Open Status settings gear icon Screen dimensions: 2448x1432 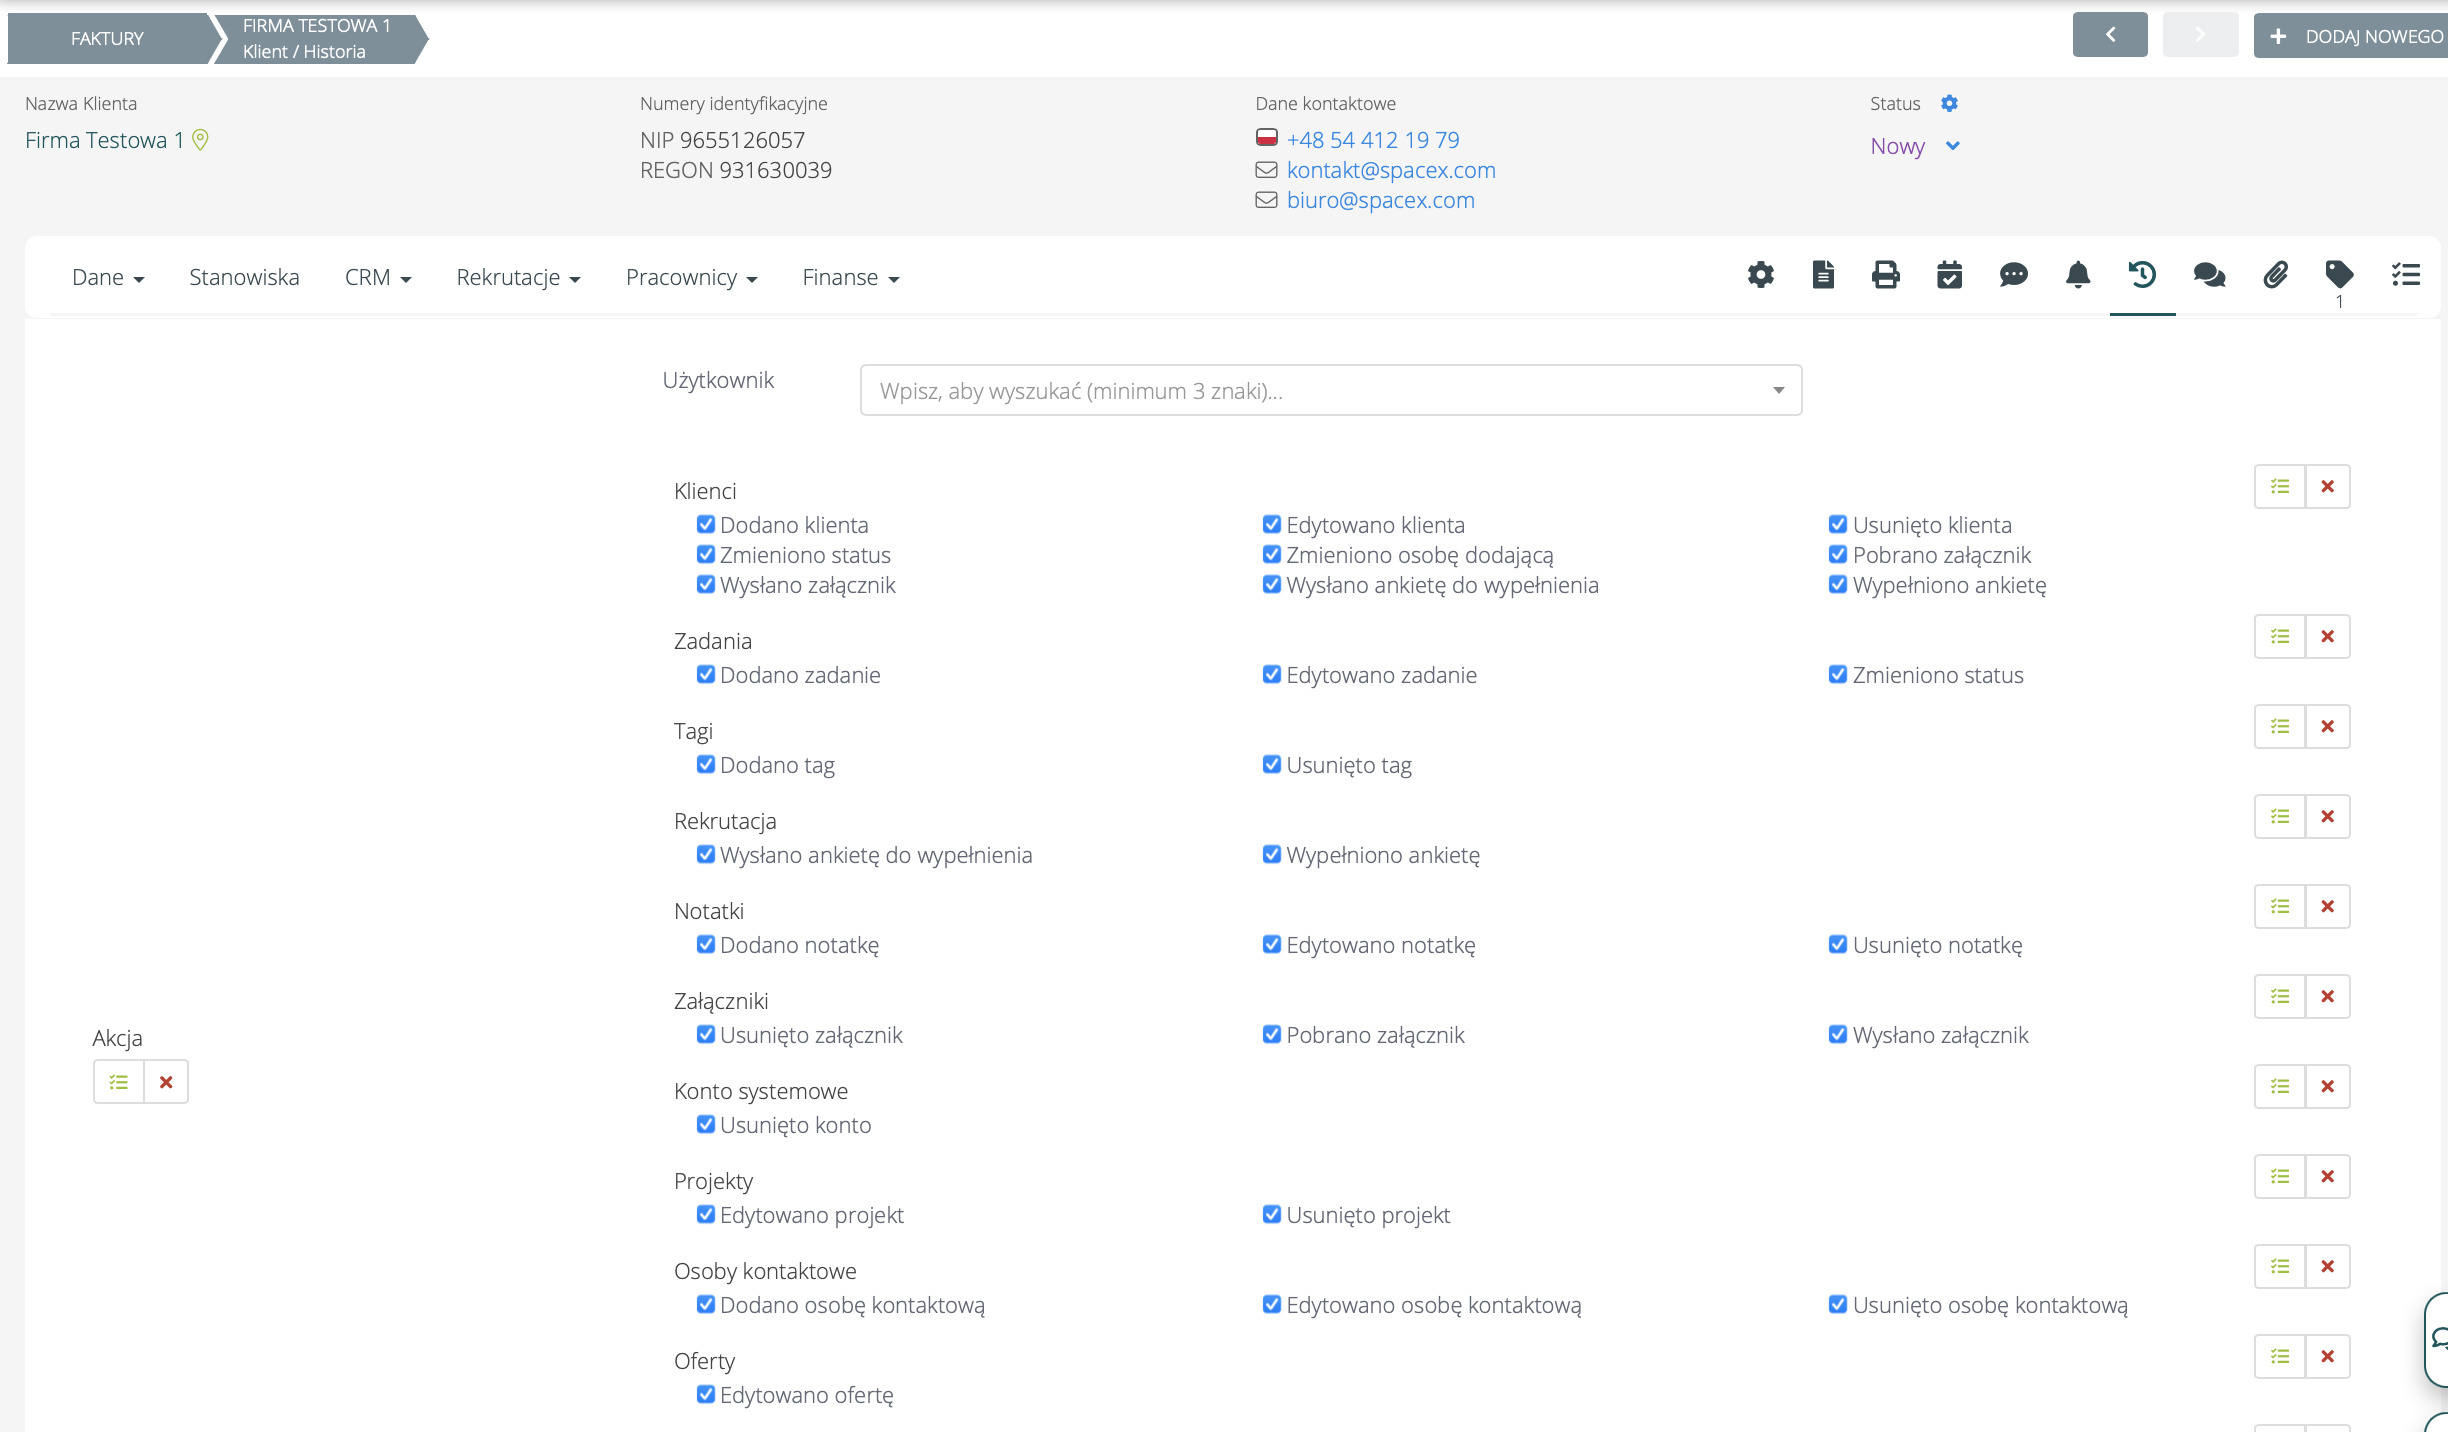(1949, 103)
